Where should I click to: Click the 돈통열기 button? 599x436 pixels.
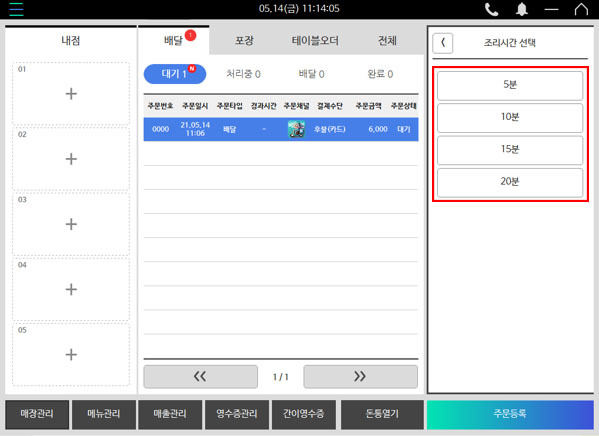[382, 414]
